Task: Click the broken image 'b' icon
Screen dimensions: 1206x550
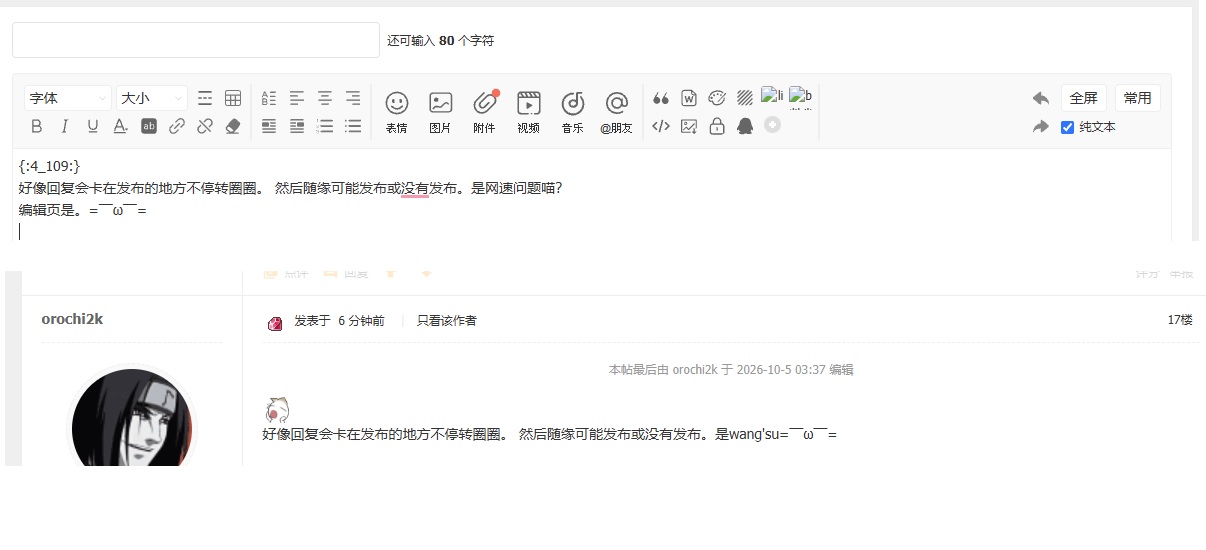Action: coord(800,96)
